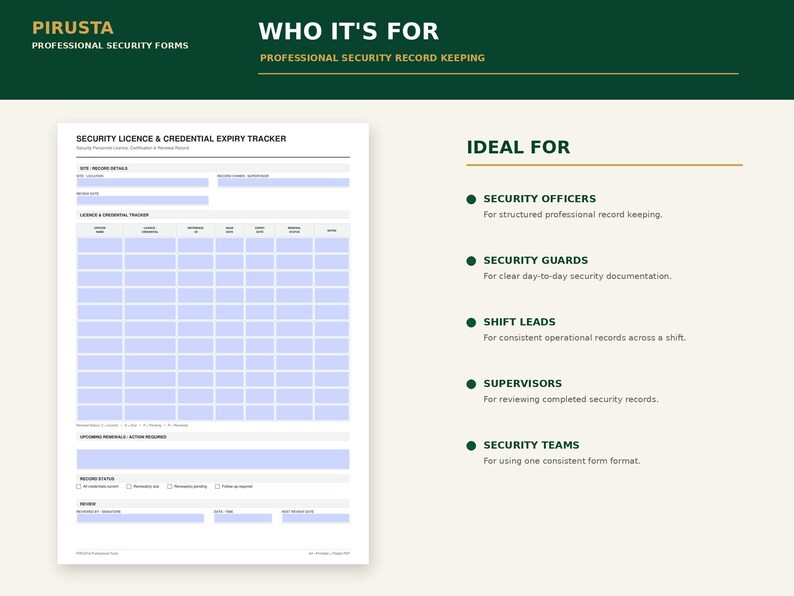The width and height of the screenshot is (794, 596).
Task: Click the Next Review Date field
Action: click(x=315, y=519)
